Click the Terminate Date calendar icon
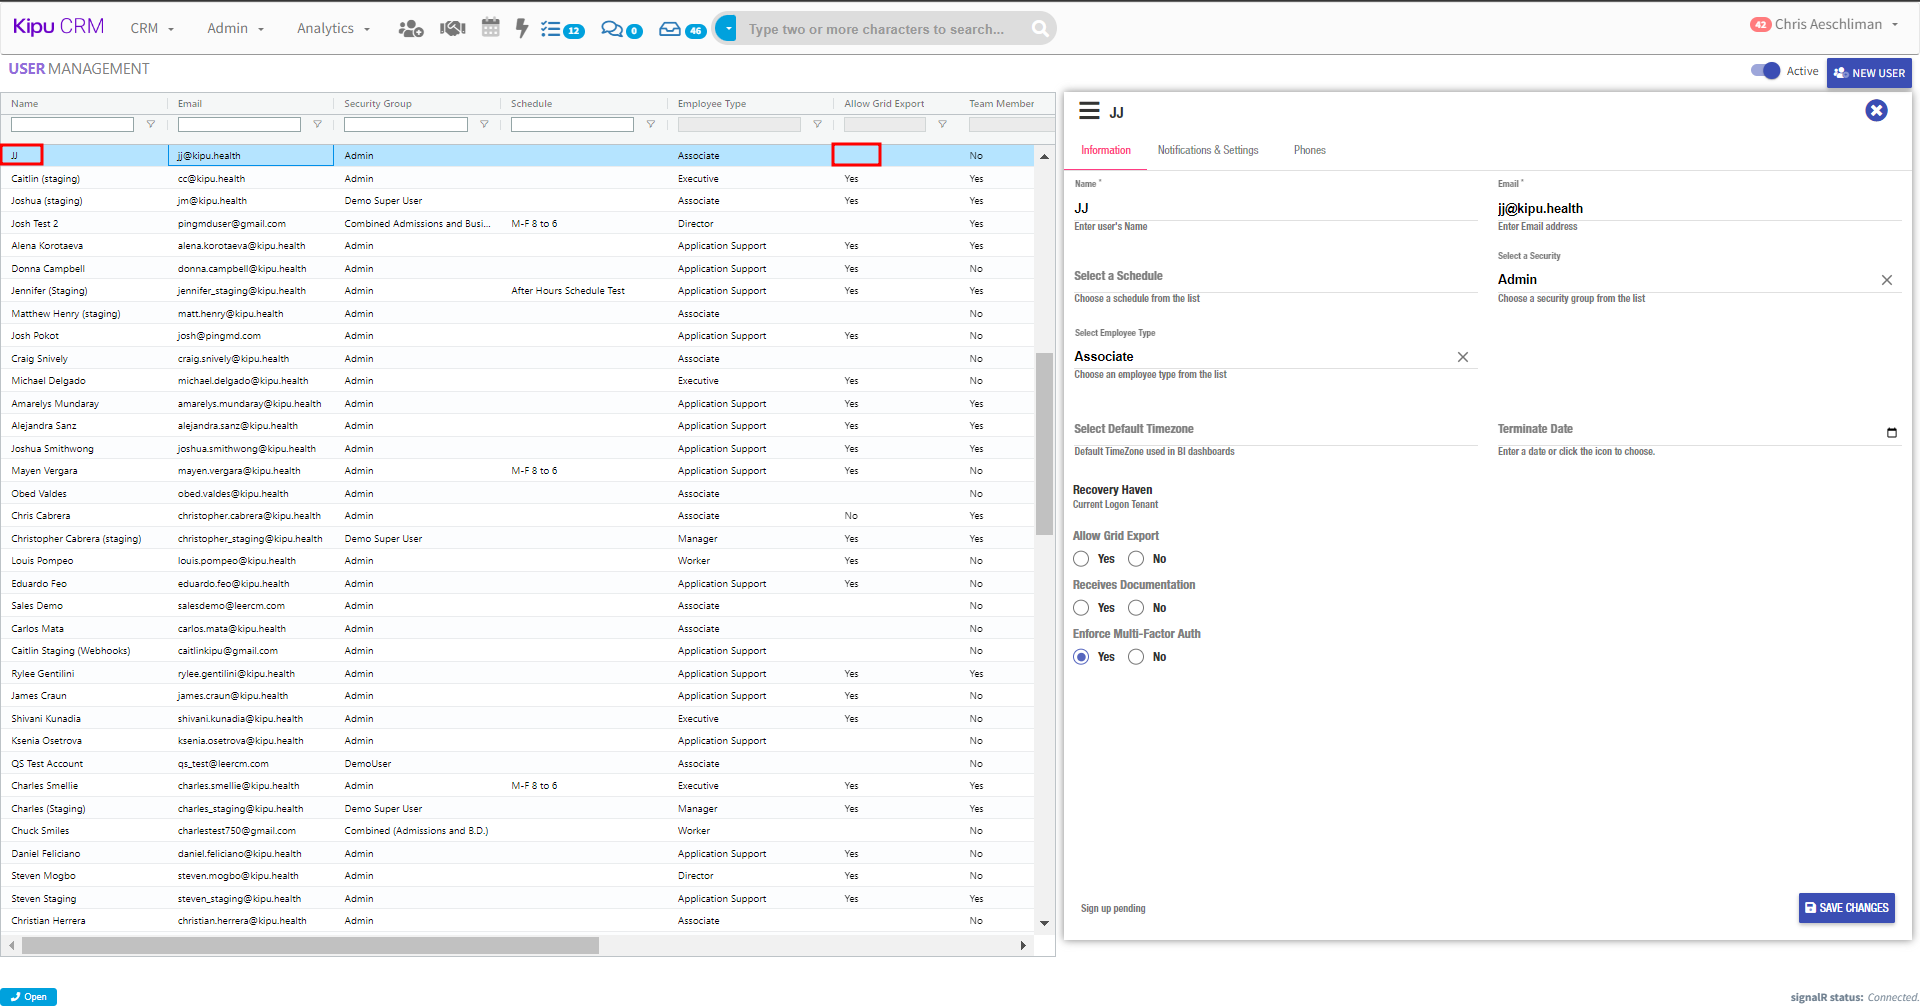 tap(1891, 433)
